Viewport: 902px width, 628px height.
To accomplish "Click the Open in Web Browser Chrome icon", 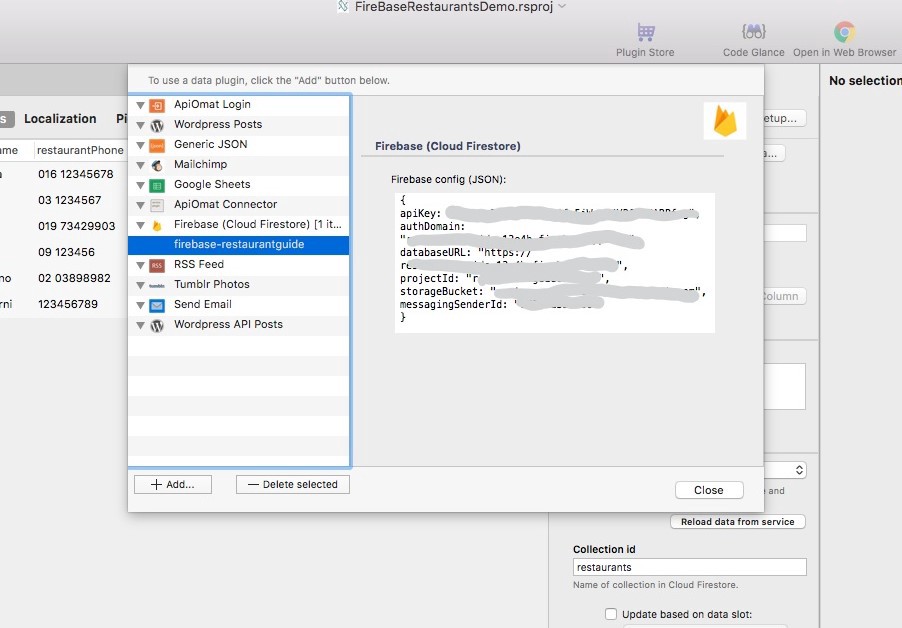I will (x=844, y=32).
